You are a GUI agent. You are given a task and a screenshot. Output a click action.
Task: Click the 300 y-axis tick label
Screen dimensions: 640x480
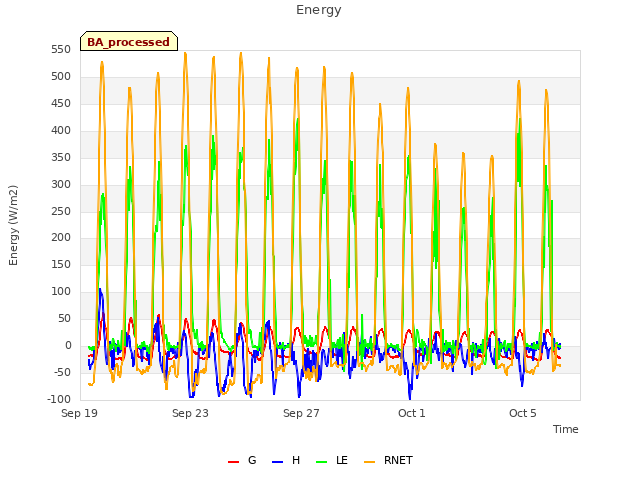[x=61, y=184]
